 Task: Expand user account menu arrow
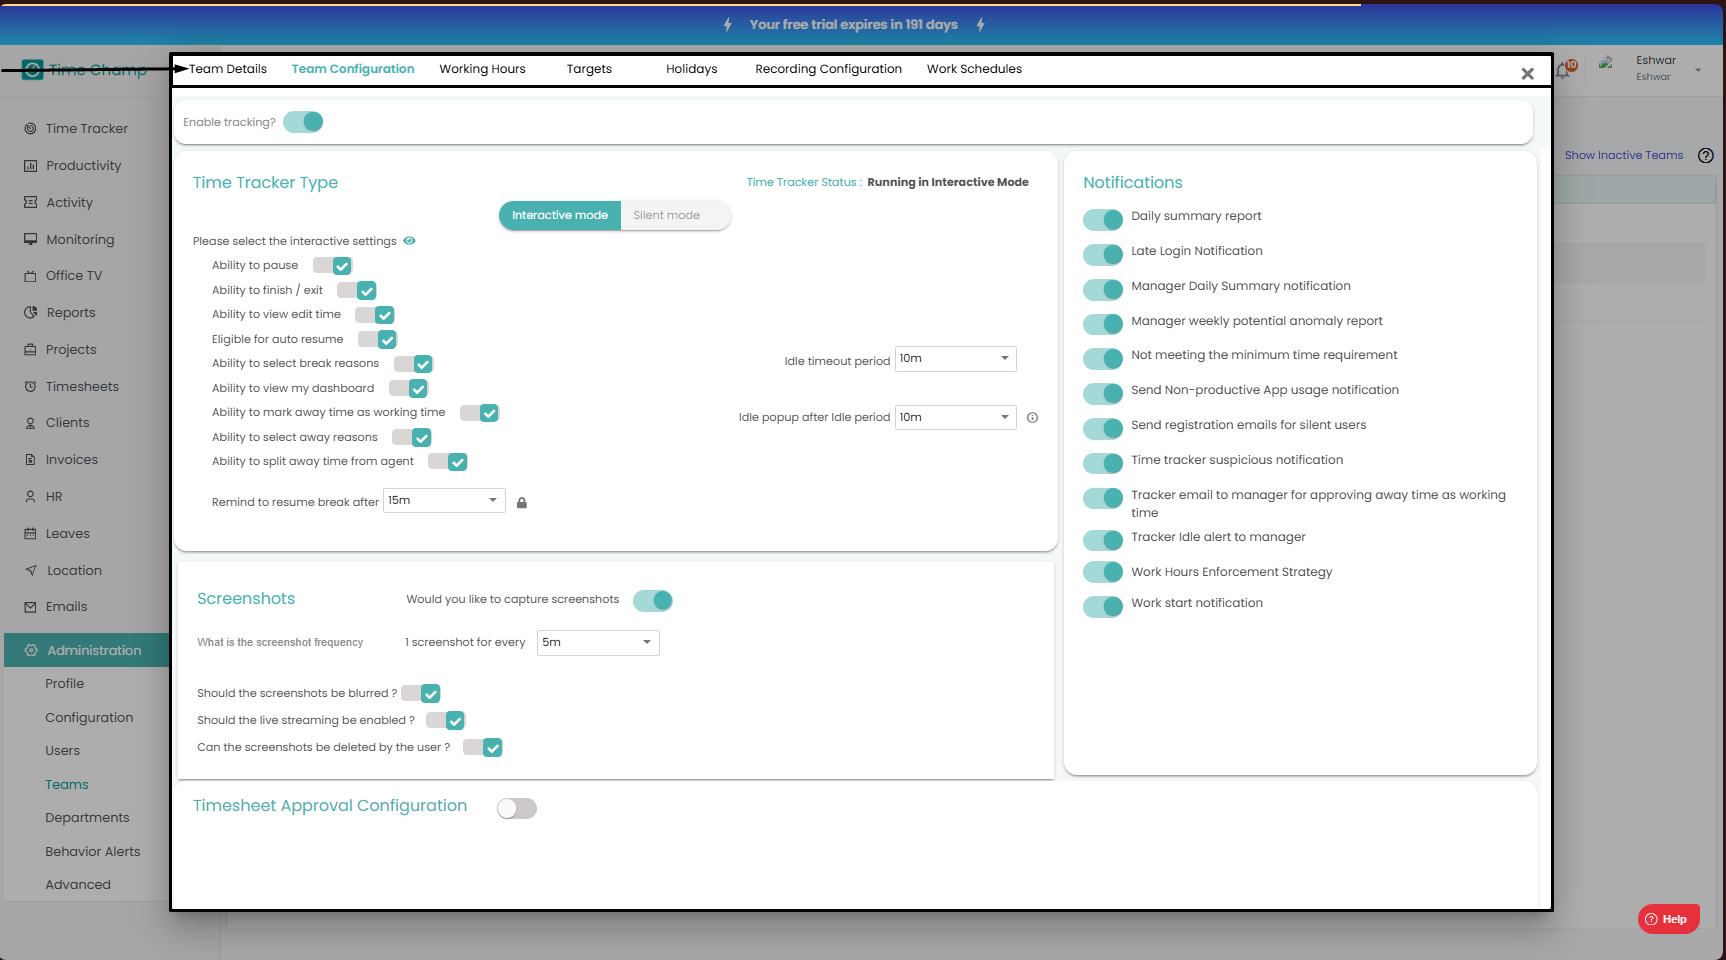[1698, 70]
